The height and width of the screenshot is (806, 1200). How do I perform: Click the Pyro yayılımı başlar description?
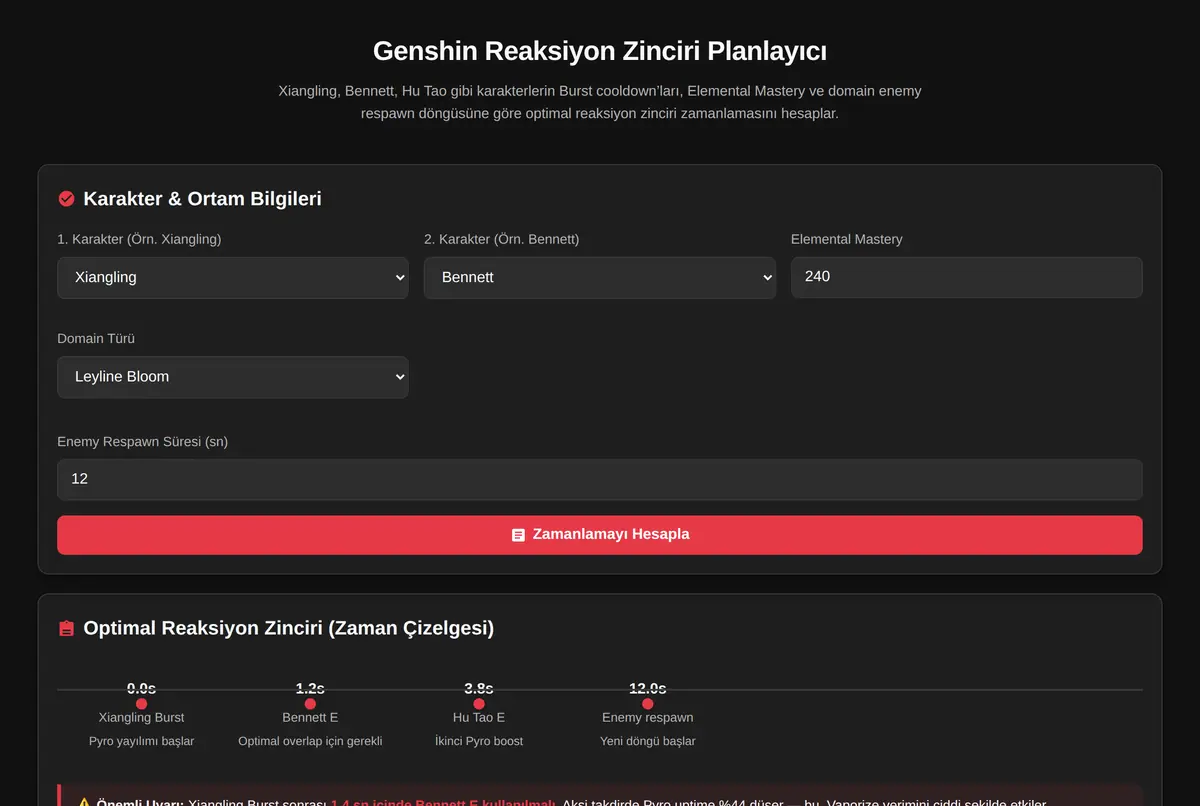[141, 741]
